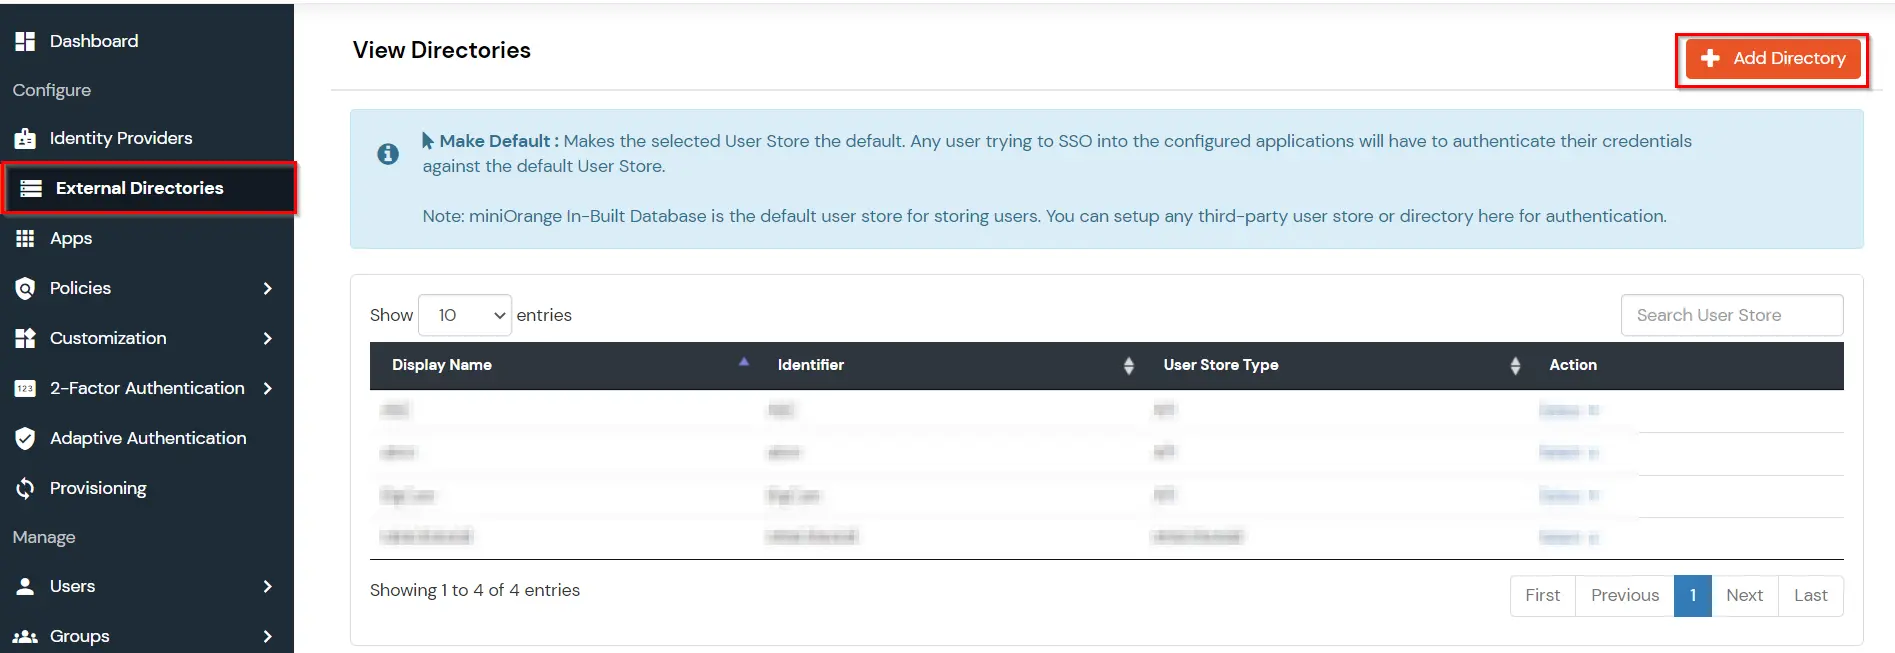Click the Action column header
1895x653 pixels.
[1573, 365]
